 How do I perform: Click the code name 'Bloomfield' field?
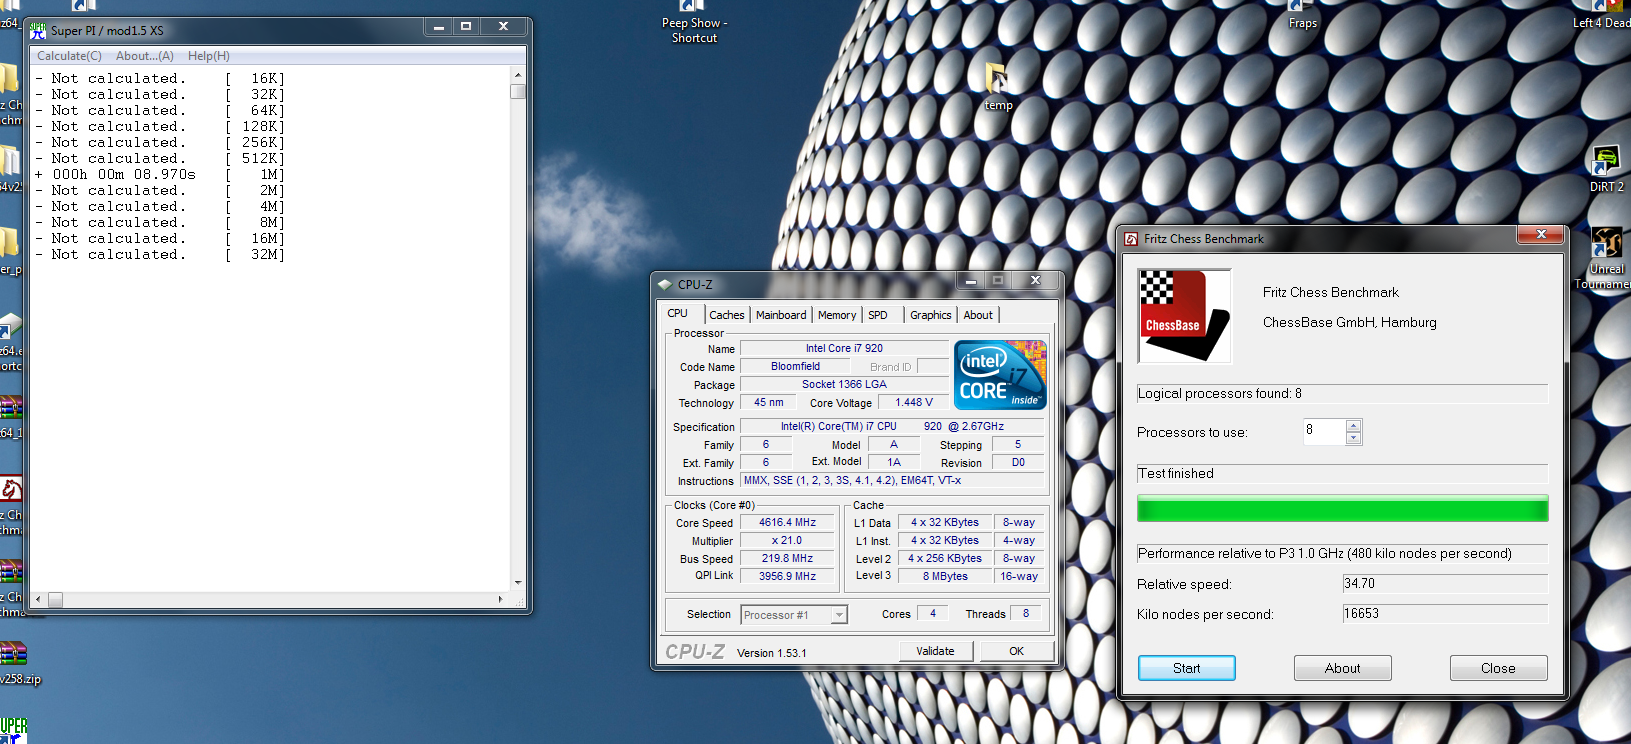tap(795, 367)
